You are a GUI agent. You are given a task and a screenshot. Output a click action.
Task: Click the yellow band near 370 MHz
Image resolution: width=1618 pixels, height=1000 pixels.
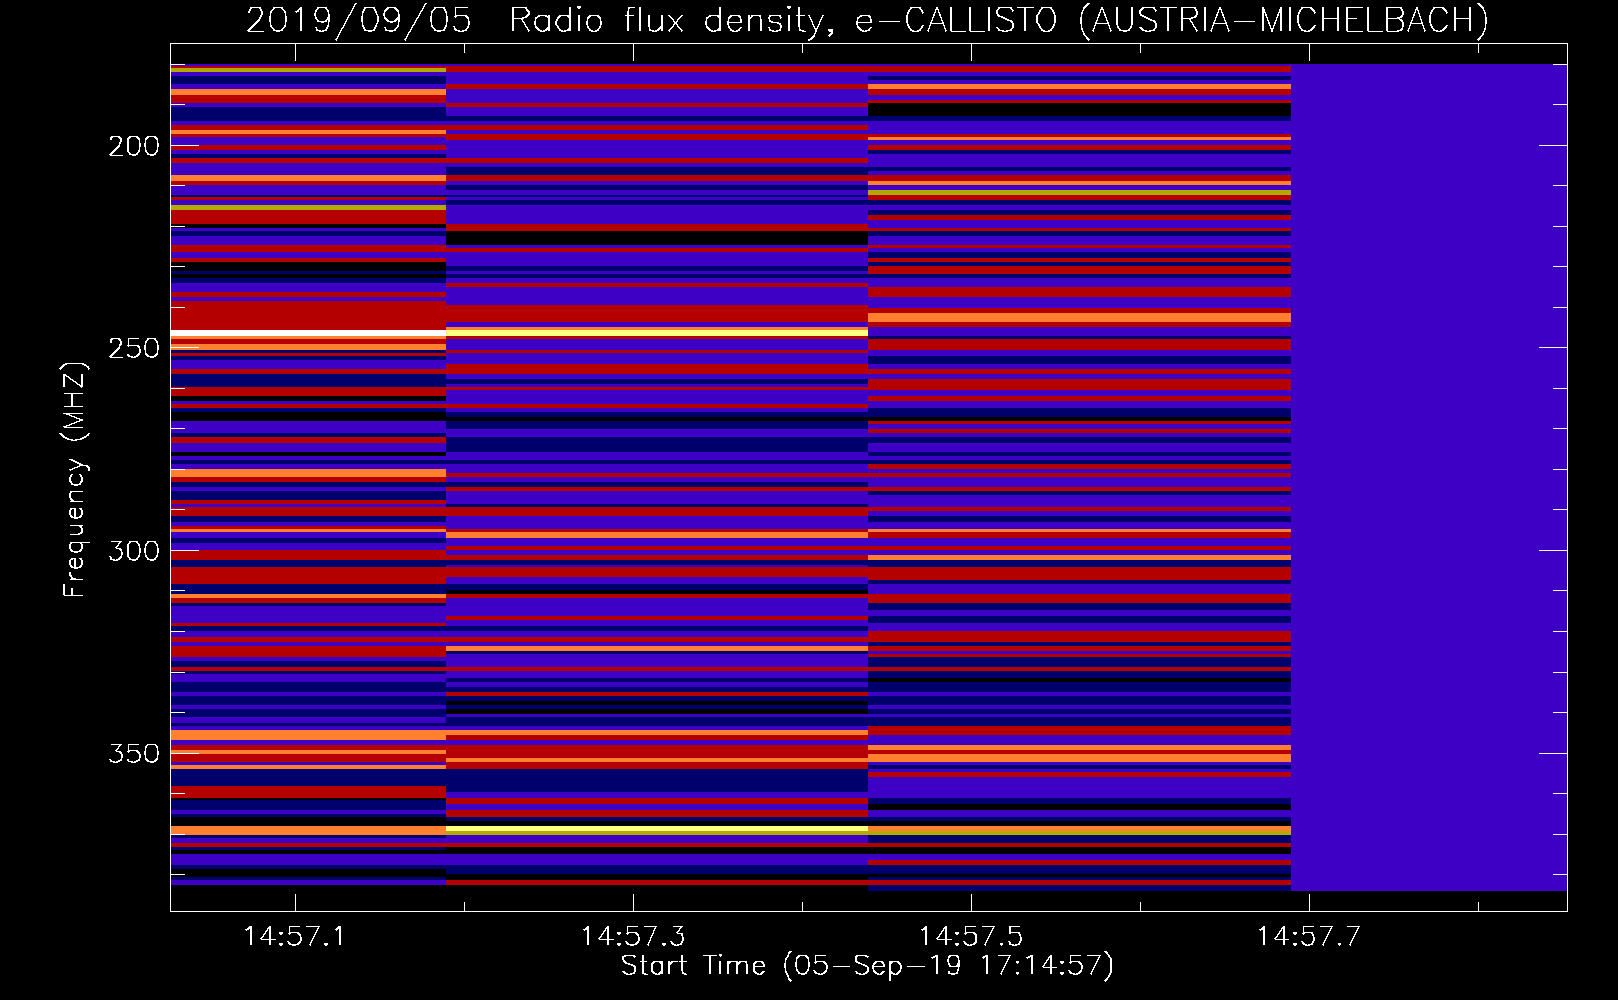pos(657,830)
